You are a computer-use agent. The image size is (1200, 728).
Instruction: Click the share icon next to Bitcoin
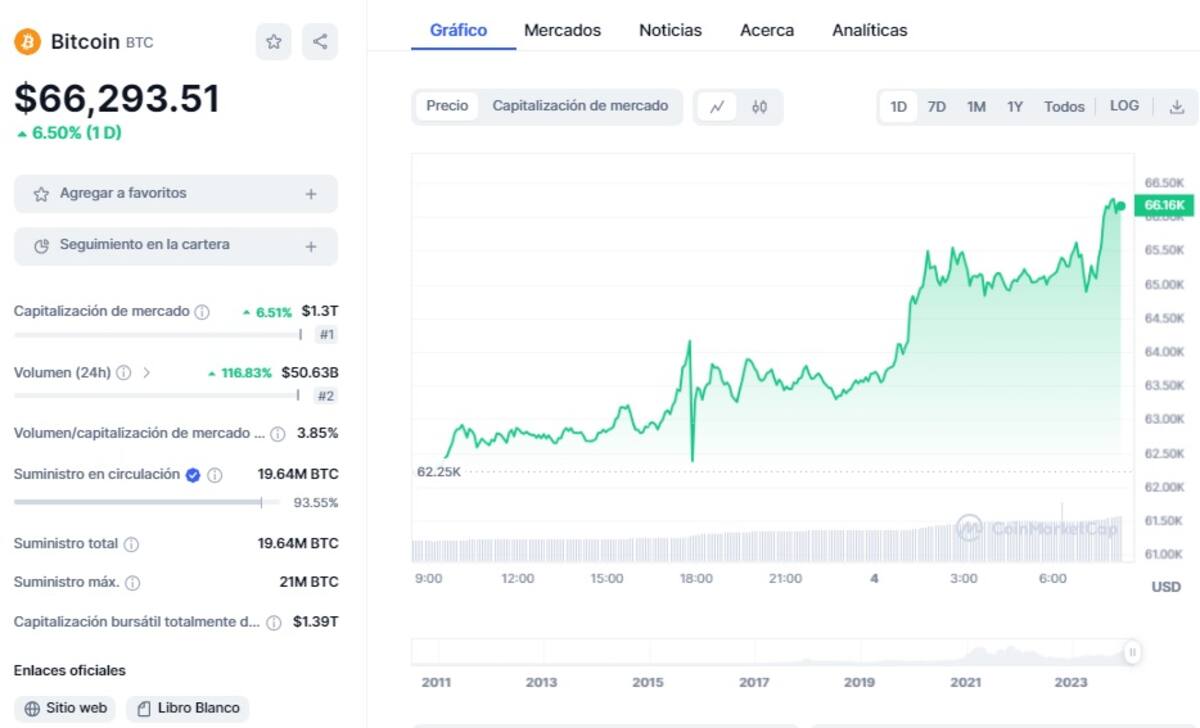point(320,42)
